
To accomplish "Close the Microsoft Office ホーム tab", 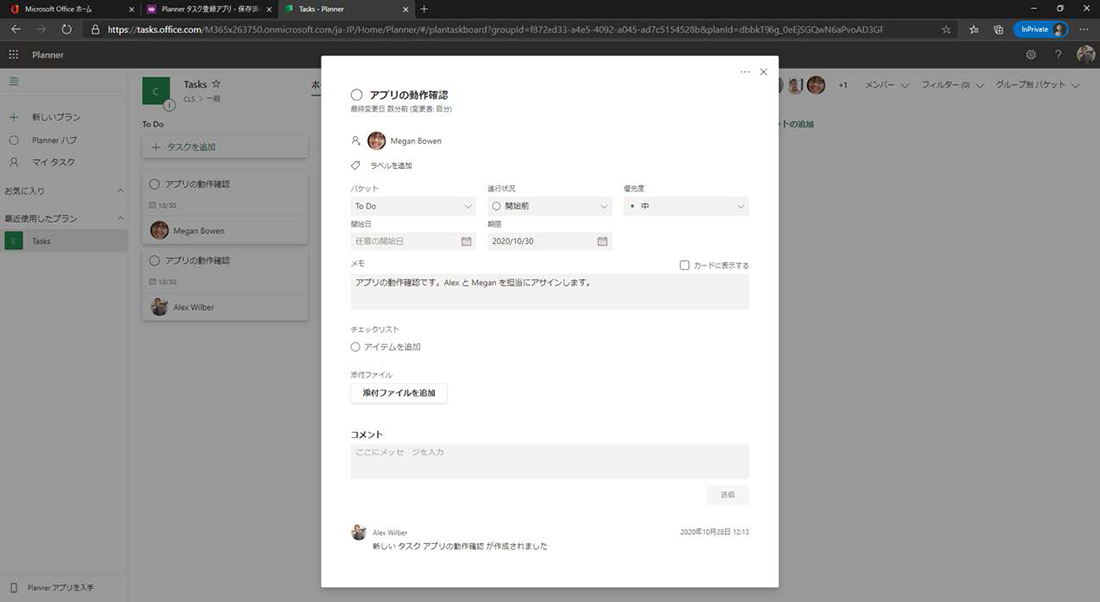I will click(131, 9).
